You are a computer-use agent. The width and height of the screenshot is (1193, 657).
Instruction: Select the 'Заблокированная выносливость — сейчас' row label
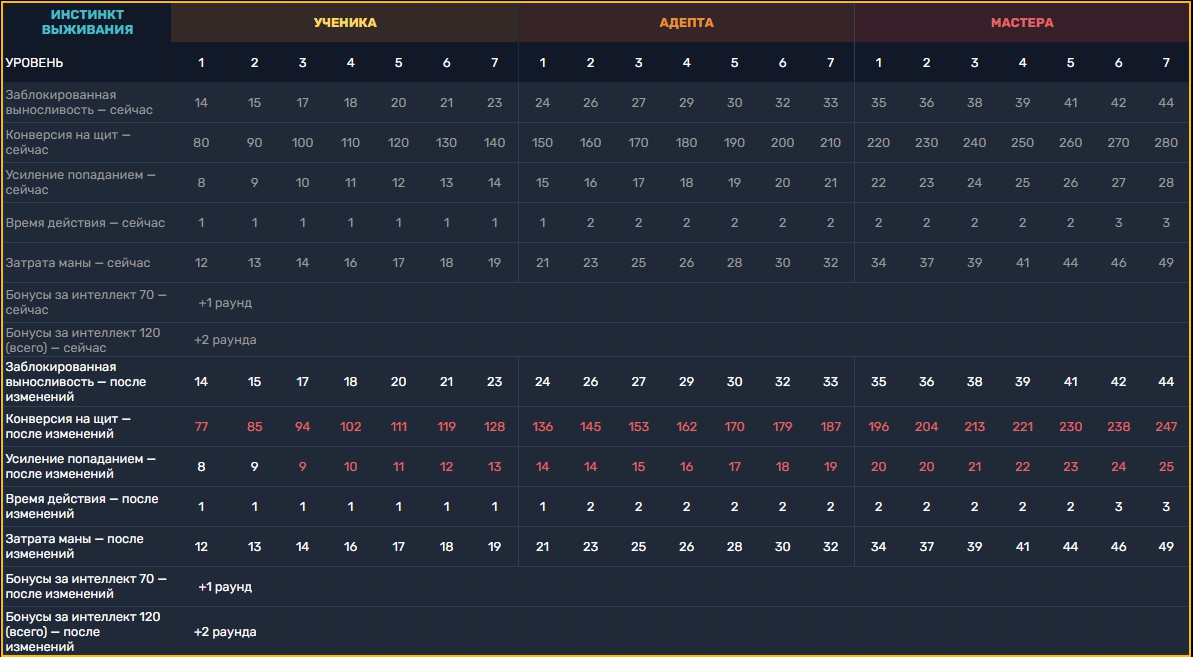point(79,103)
